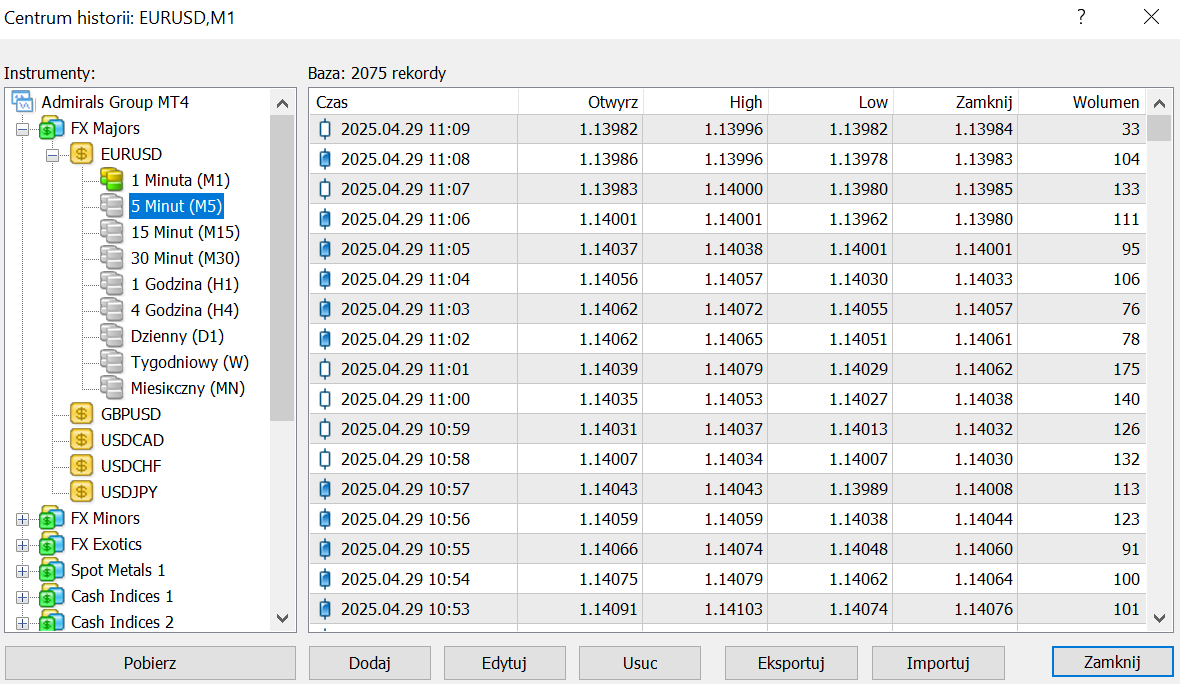Click the Spot Metals 1 folder icon

point(51,570)
